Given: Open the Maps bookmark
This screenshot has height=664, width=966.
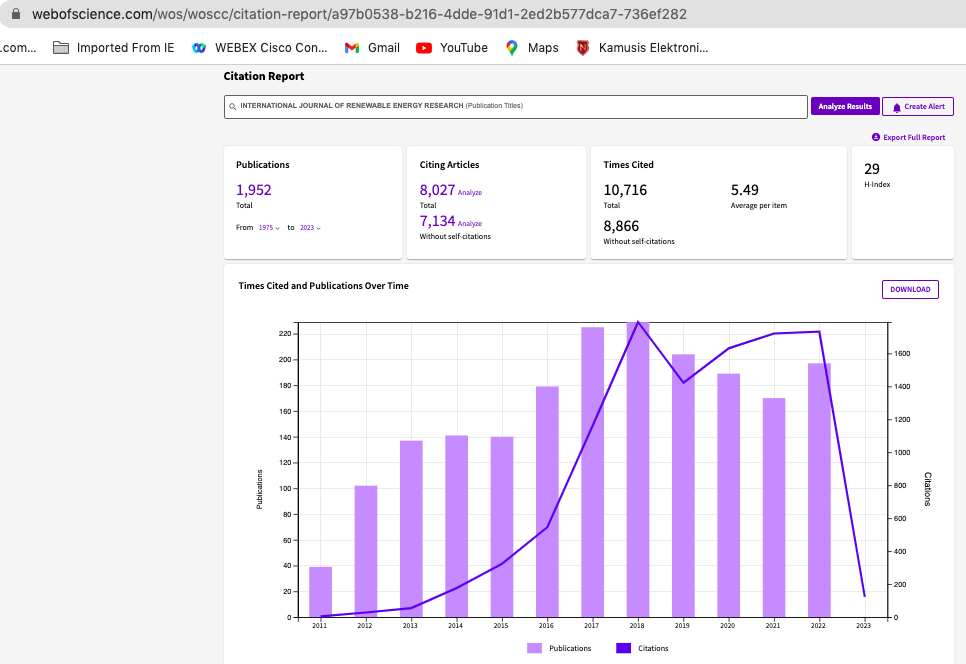Looking at the screenshot, I should coord(532,47).
